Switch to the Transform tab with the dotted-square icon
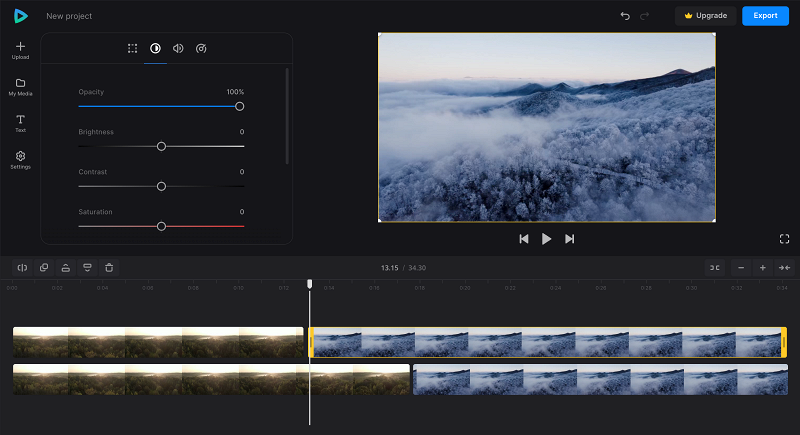The width and height of the screenshot is (800, 435). (133, 48)
